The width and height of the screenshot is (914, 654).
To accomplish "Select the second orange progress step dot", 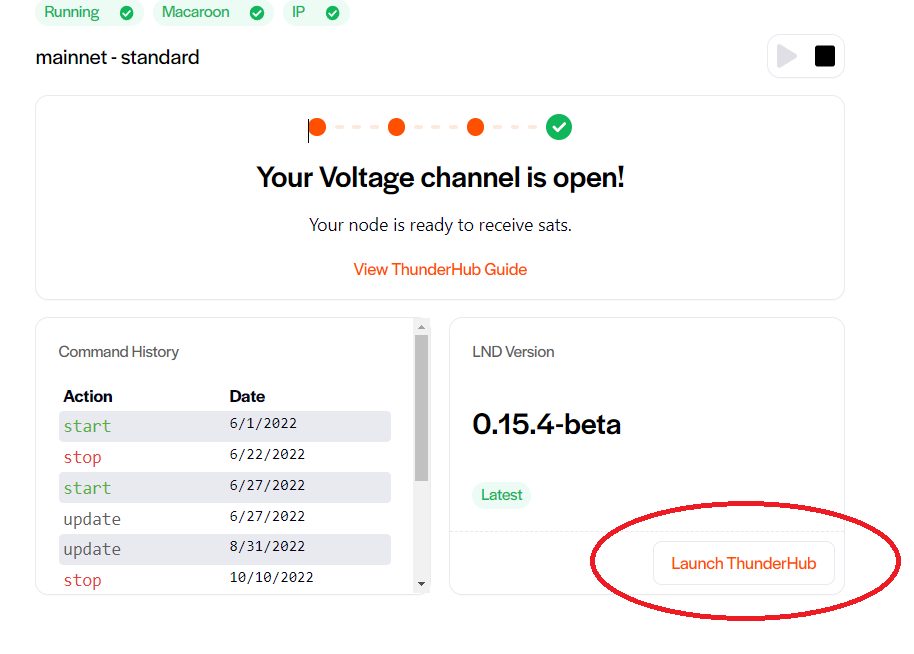I will click(396, 127).
